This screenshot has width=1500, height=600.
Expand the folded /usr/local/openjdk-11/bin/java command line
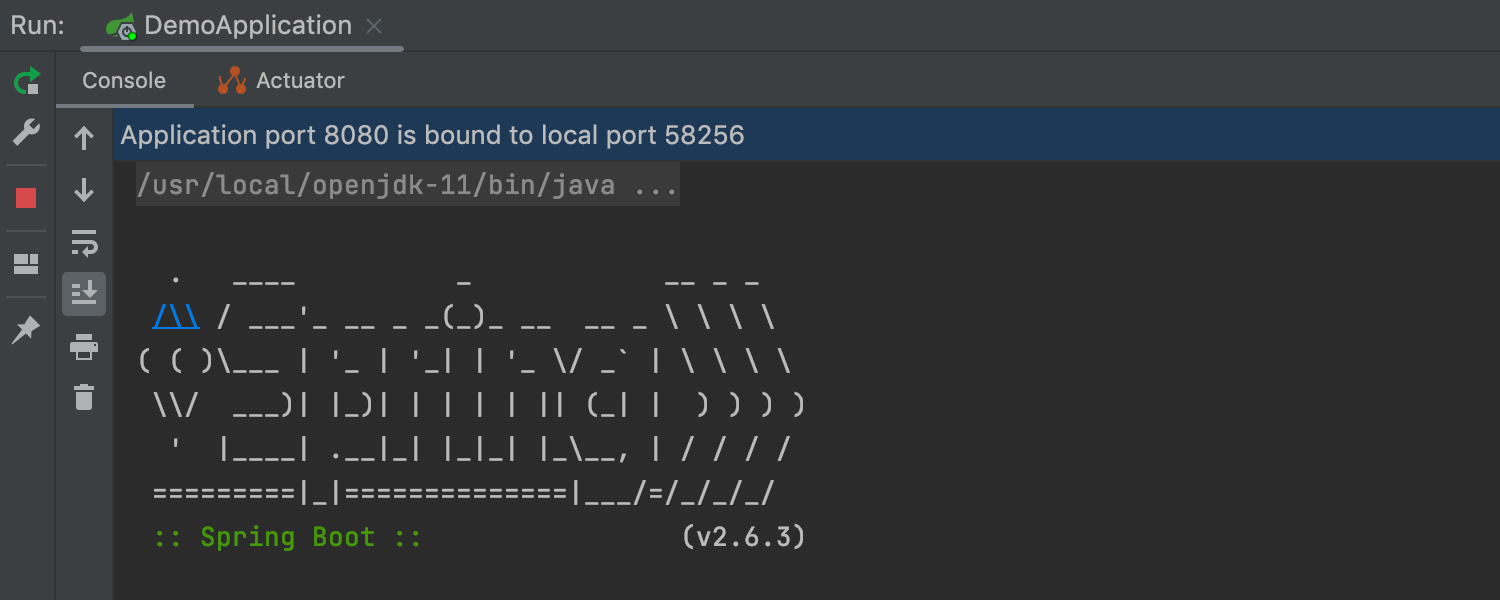coord(407,185)
